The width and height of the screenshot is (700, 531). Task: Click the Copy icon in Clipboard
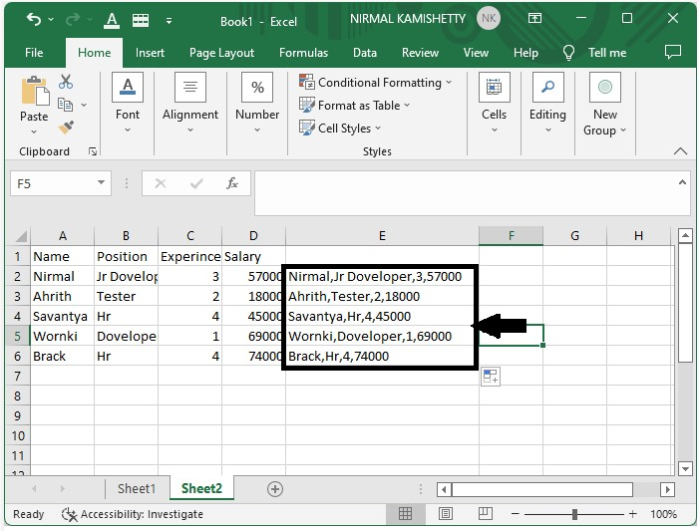point(66,105)
